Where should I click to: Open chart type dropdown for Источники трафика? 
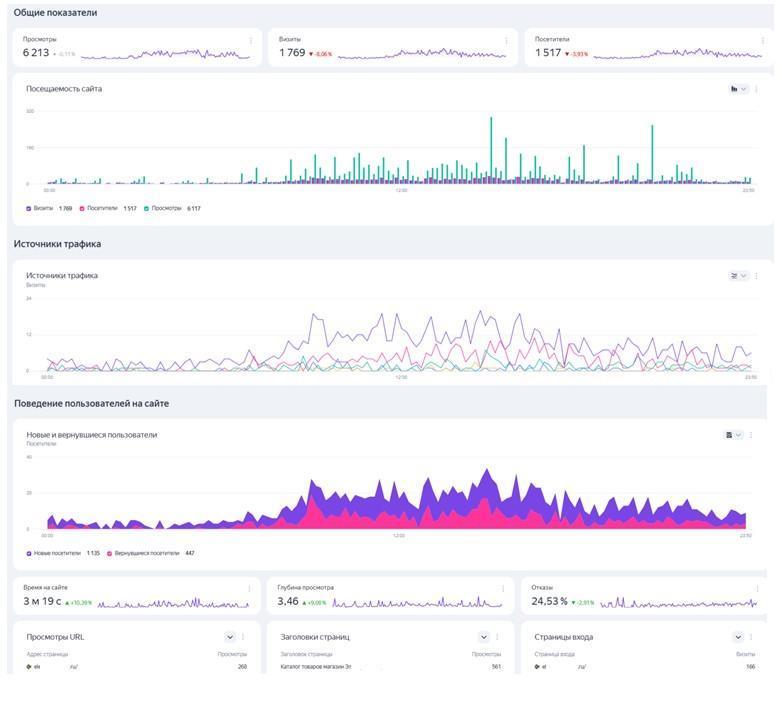(x=738, y=276)
